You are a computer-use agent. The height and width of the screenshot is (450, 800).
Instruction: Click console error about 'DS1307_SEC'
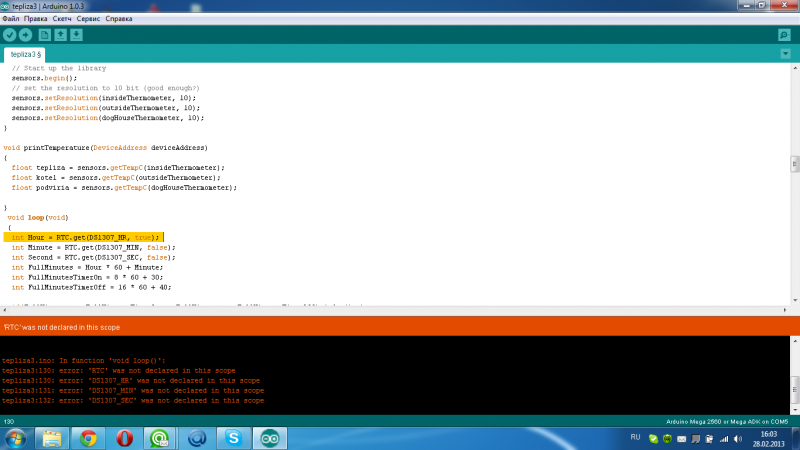click(133, 401)
